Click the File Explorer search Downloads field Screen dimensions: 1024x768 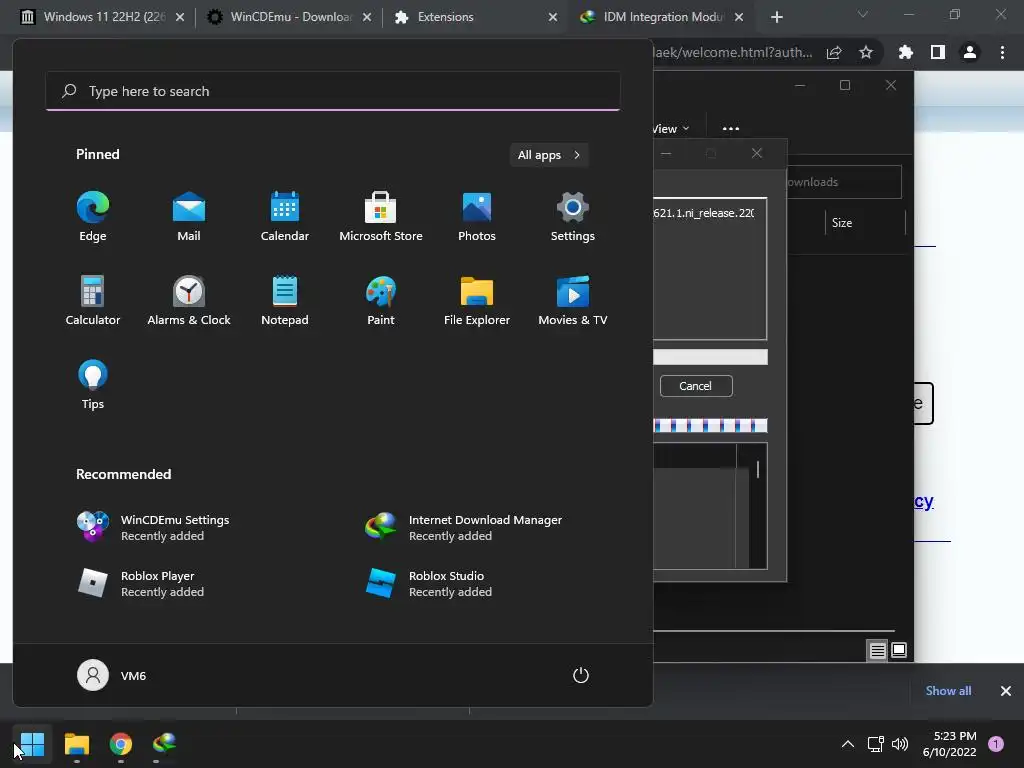[x=844, y=182]
